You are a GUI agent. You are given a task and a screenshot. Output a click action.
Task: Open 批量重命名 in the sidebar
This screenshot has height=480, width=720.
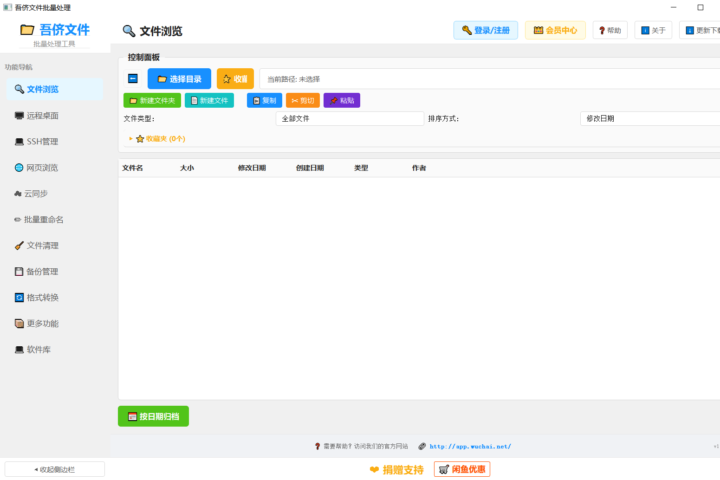click(x=55, y=220)
